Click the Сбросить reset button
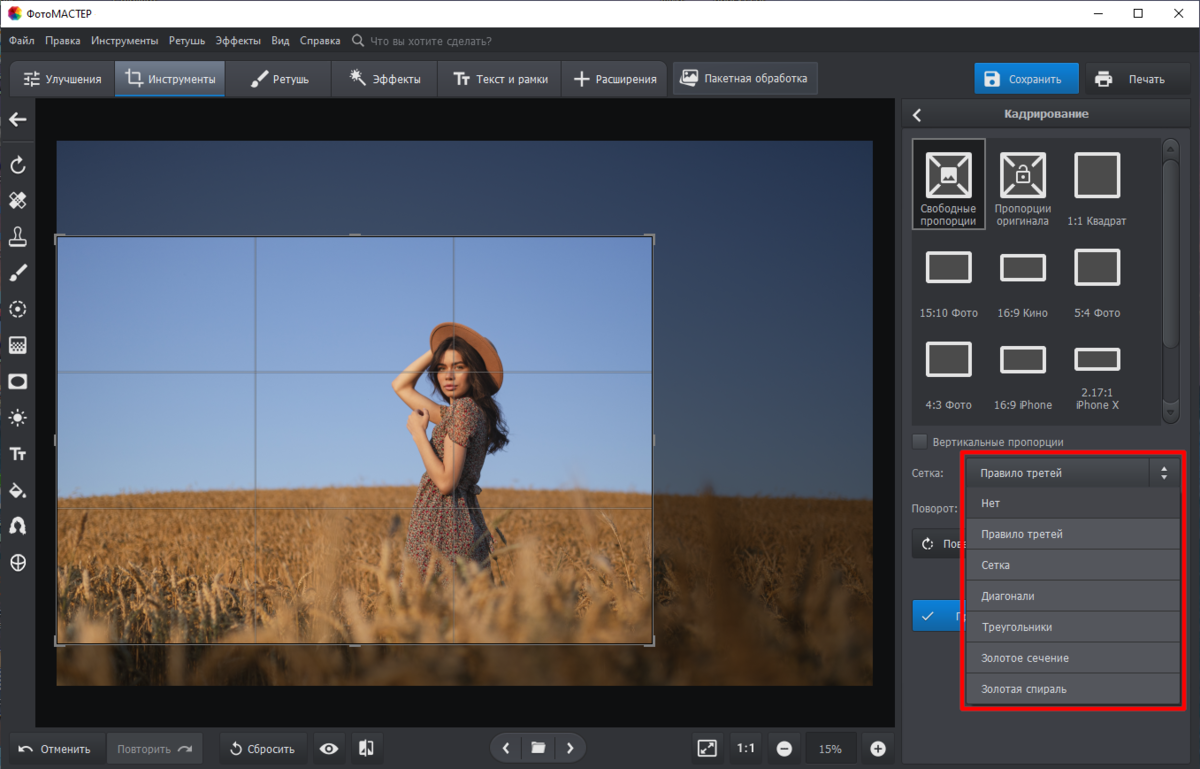 tap(263, 748)
